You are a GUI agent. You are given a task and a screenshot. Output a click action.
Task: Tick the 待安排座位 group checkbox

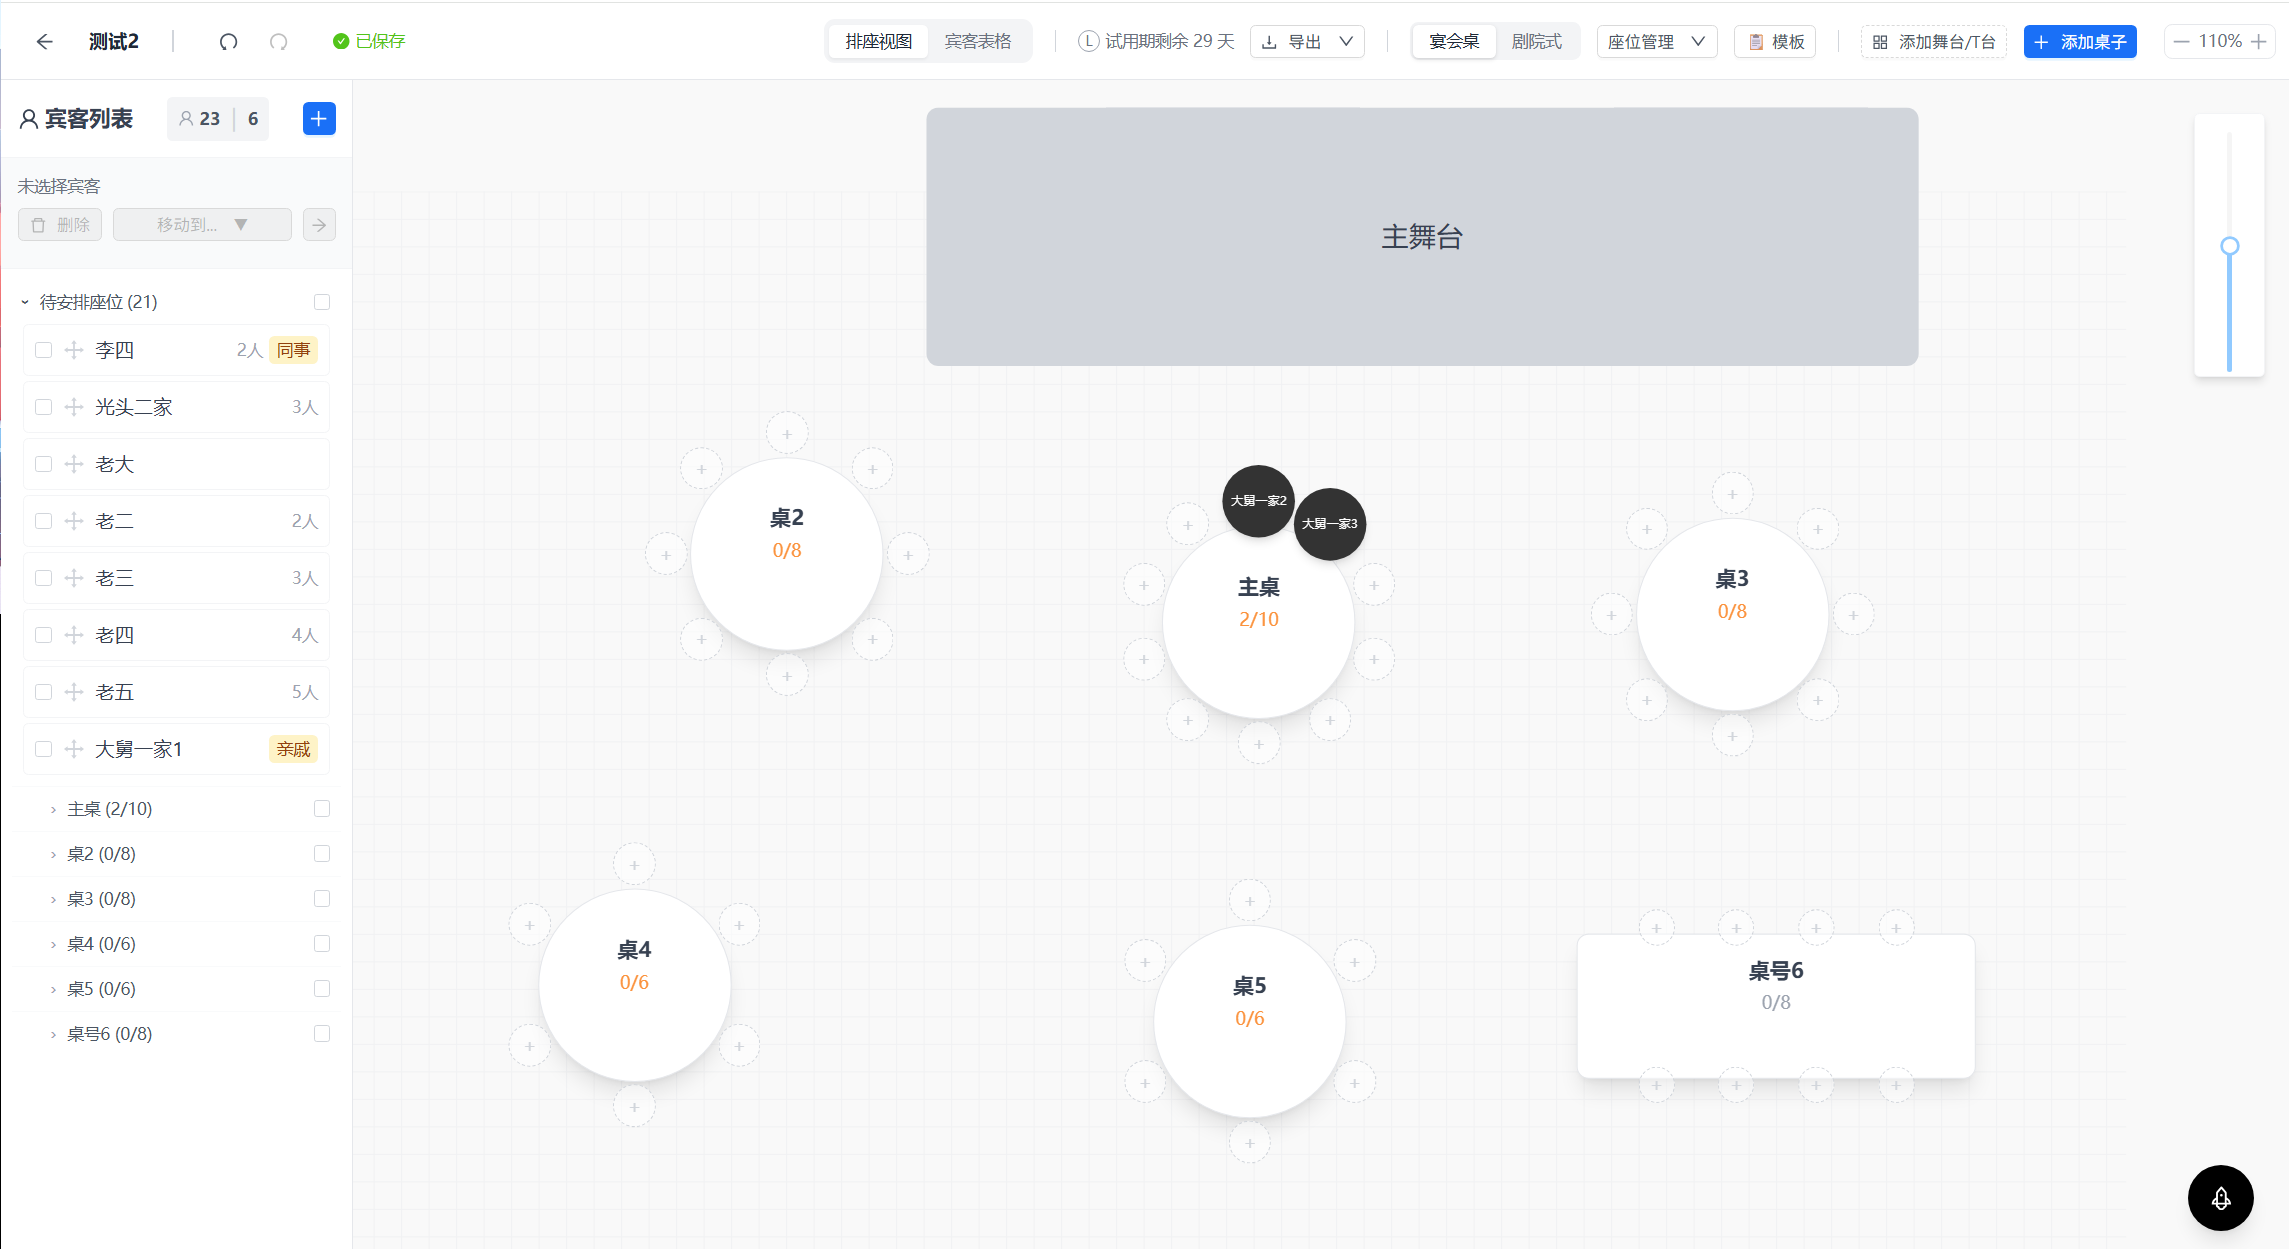tap(322, 302)
